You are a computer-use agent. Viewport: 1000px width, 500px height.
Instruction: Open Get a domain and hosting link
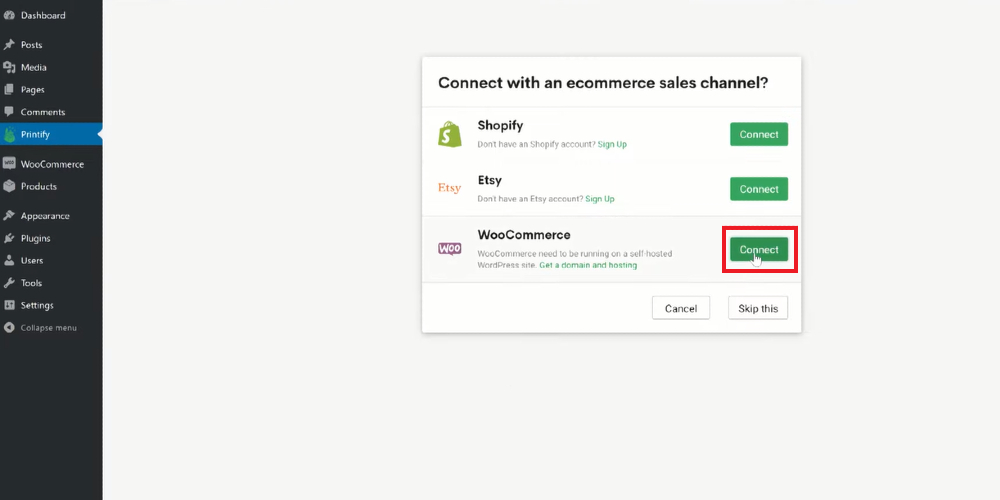coord(588,265)
